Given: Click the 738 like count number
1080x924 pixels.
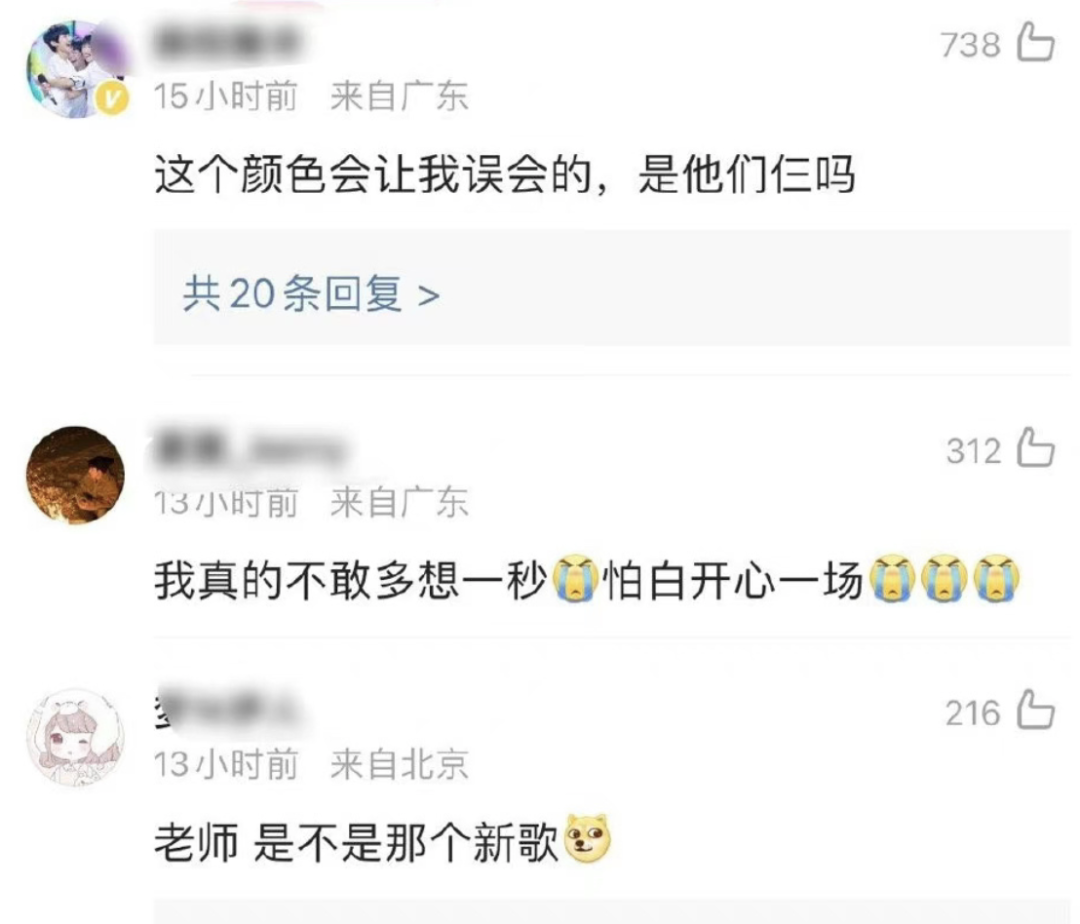Looking at the screenshot, I should tap(970, 45).
